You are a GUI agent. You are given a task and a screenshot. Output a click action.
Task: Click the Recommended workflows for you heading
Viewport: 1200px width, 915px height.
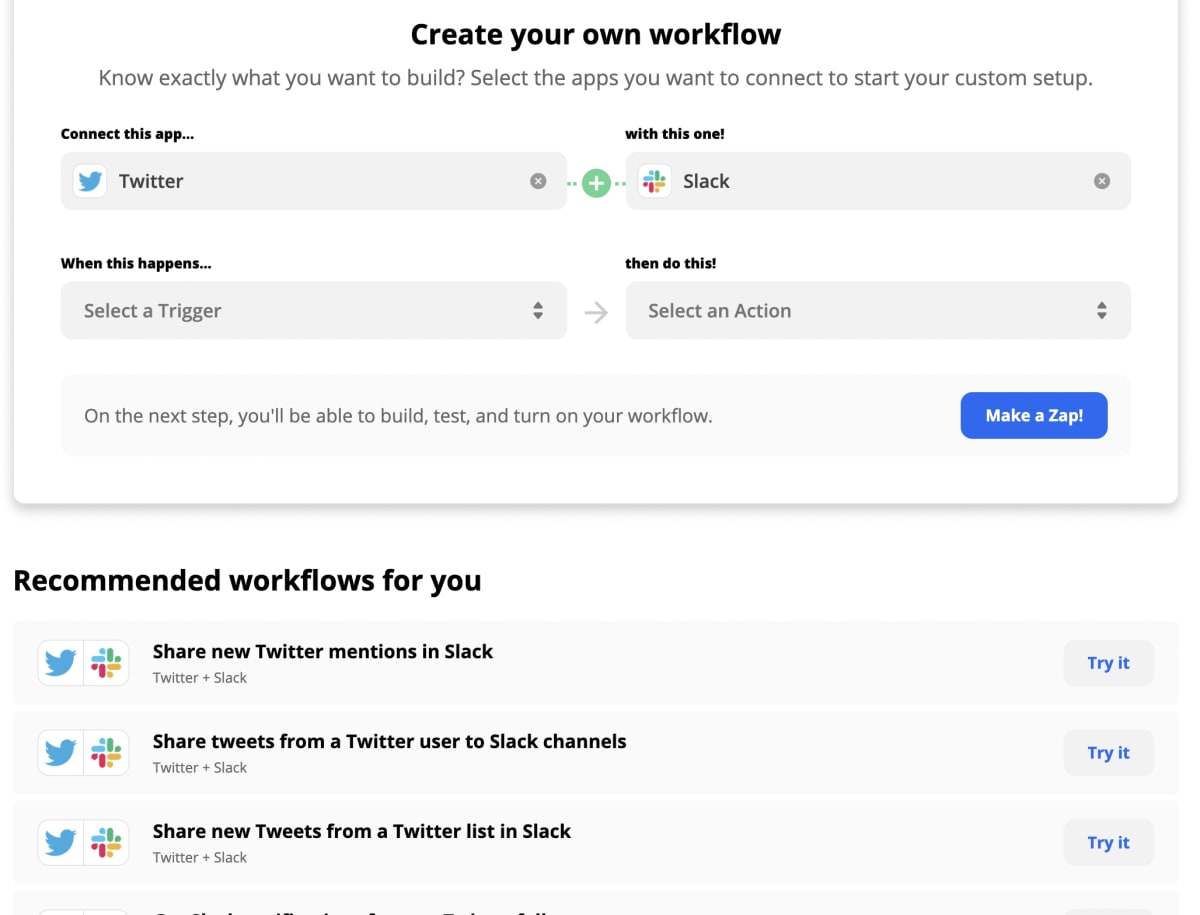click(247, 580)
